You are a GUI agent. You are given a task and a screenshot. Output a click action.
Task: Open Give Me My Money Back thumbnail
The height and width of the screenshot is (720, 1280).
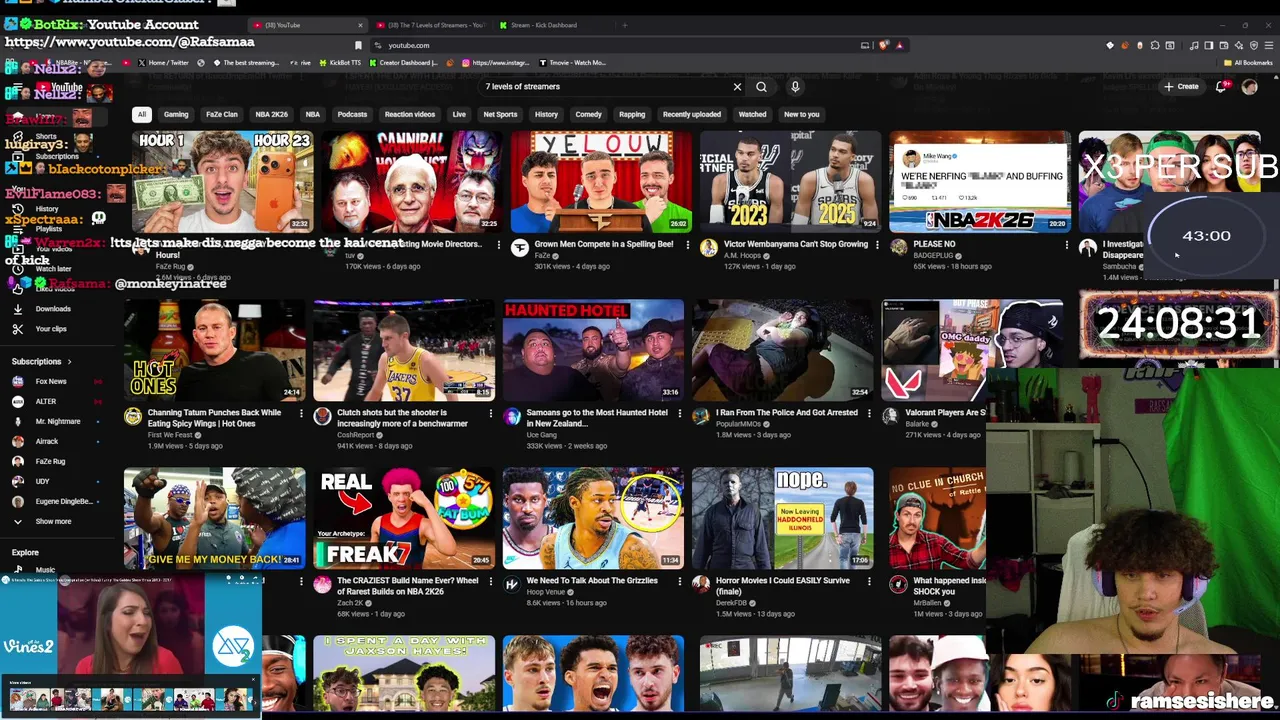(214, 518)
